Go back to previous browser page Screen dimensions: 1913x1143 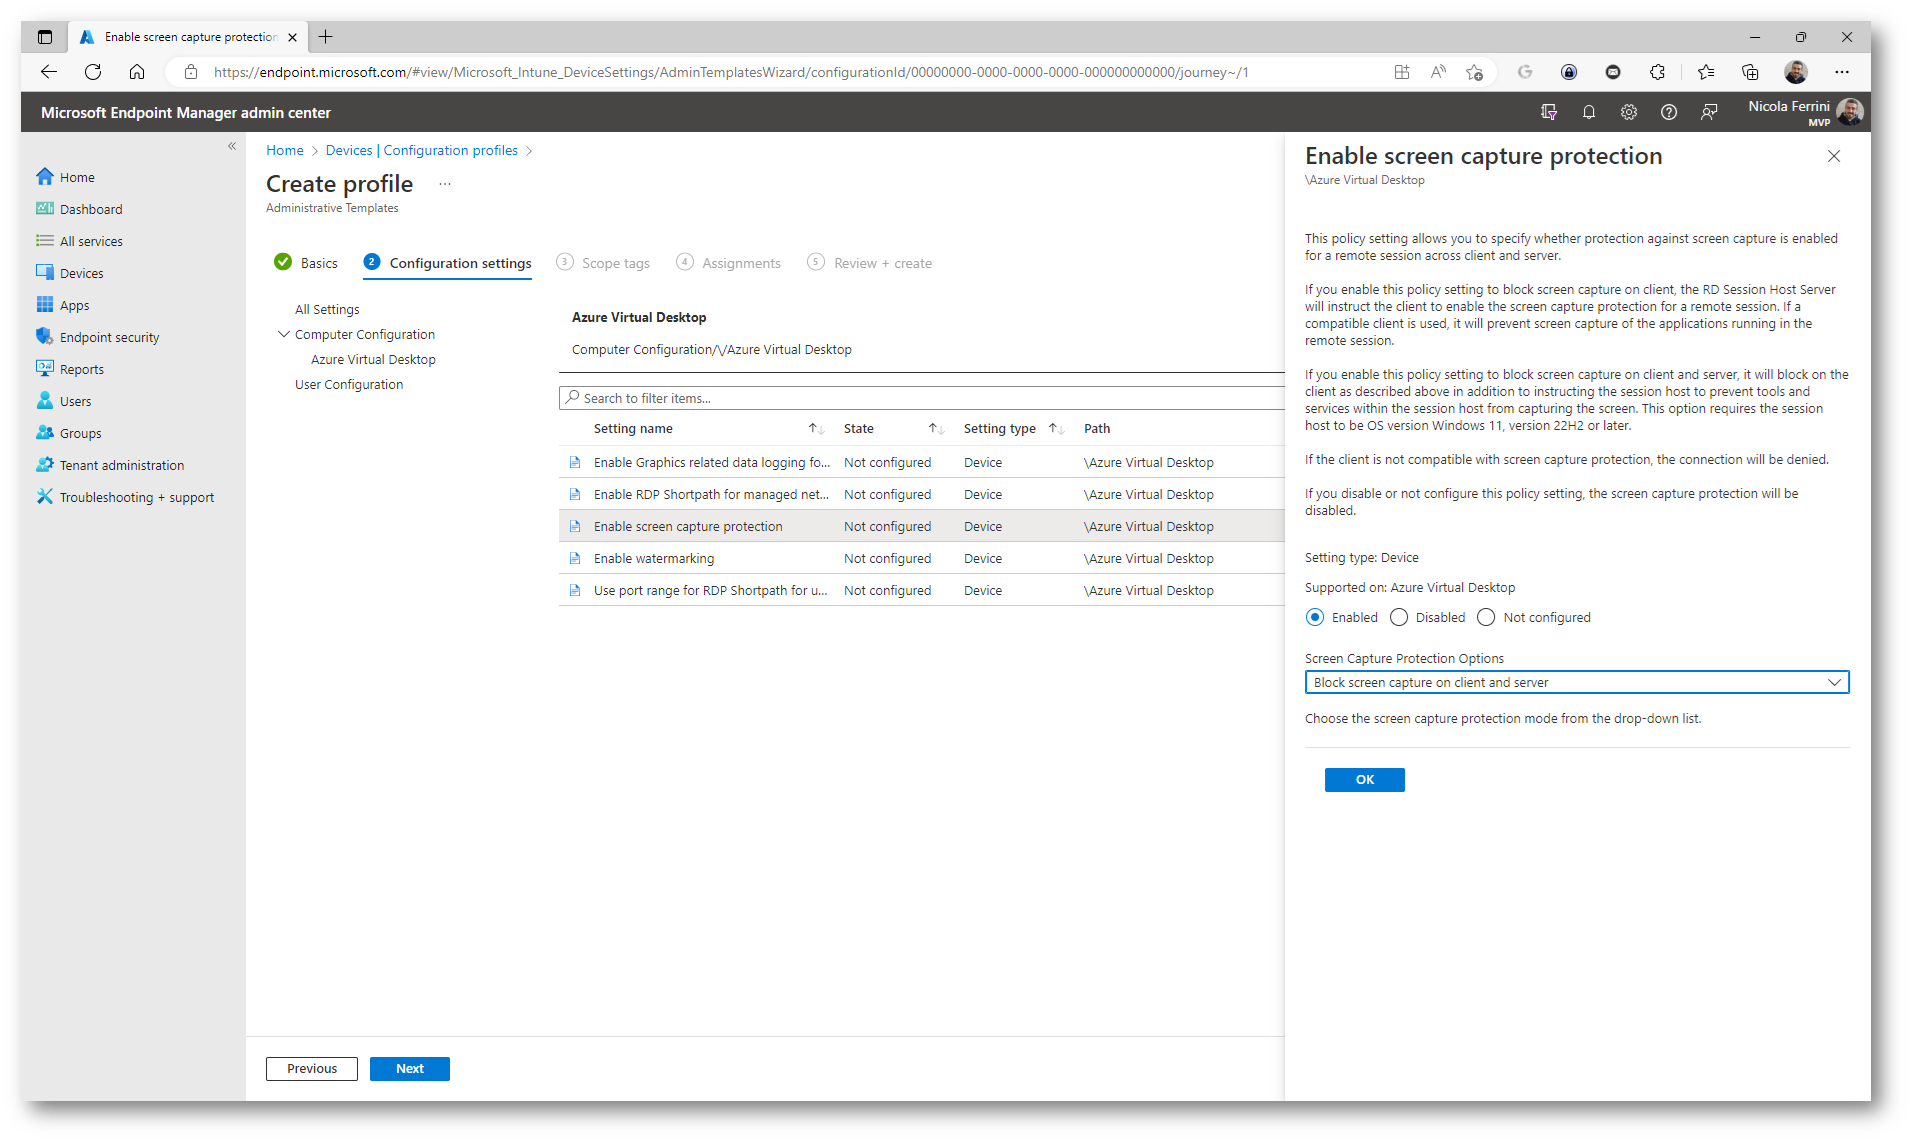(x=49, y=72)
